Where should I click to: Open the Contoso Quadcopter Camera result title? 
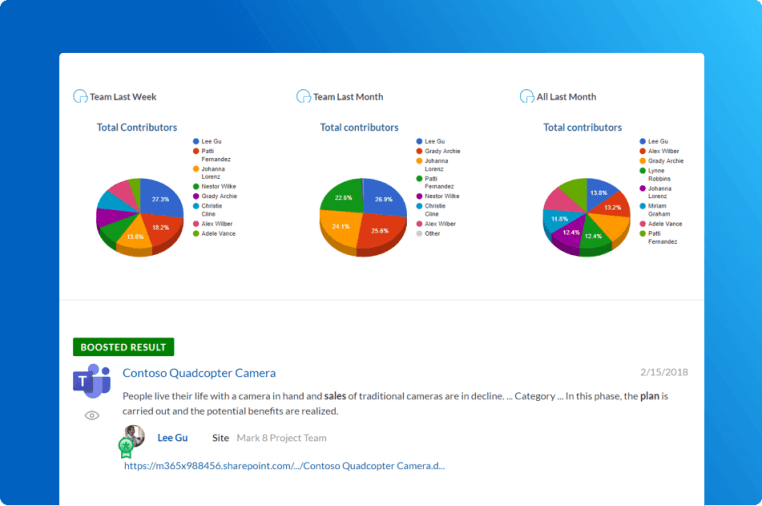coord(199,373)
